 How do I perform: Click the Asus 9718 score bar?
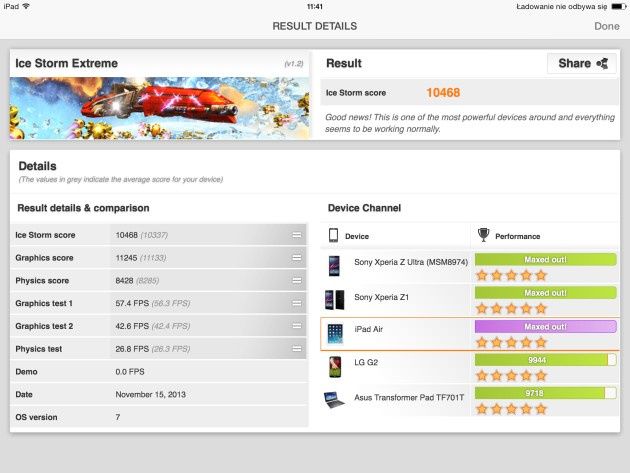[x=545, y=393]
